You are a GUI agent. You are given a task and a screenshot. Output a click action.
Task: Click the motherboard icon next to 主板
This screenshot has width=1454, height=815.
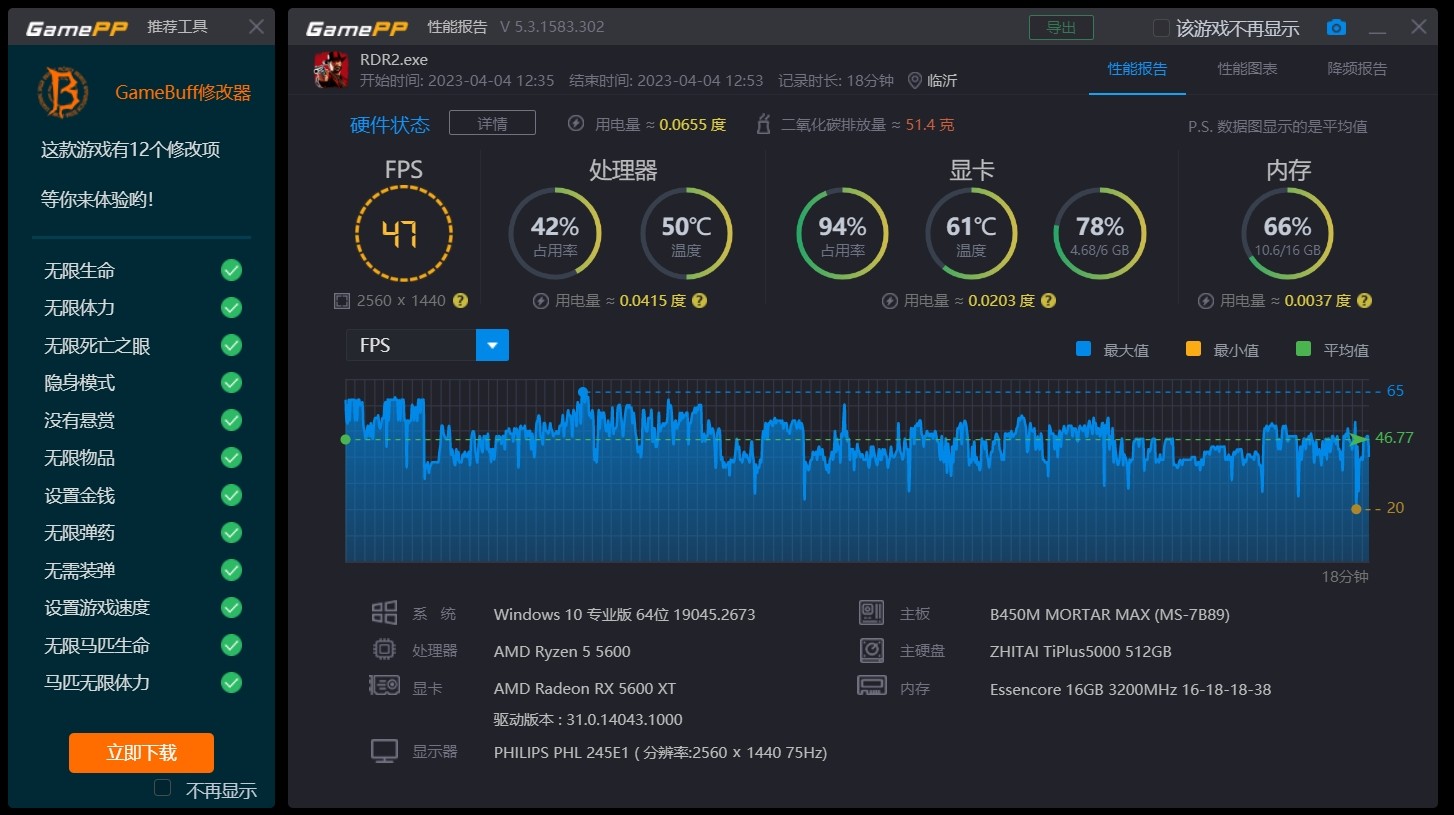(872, 613)
